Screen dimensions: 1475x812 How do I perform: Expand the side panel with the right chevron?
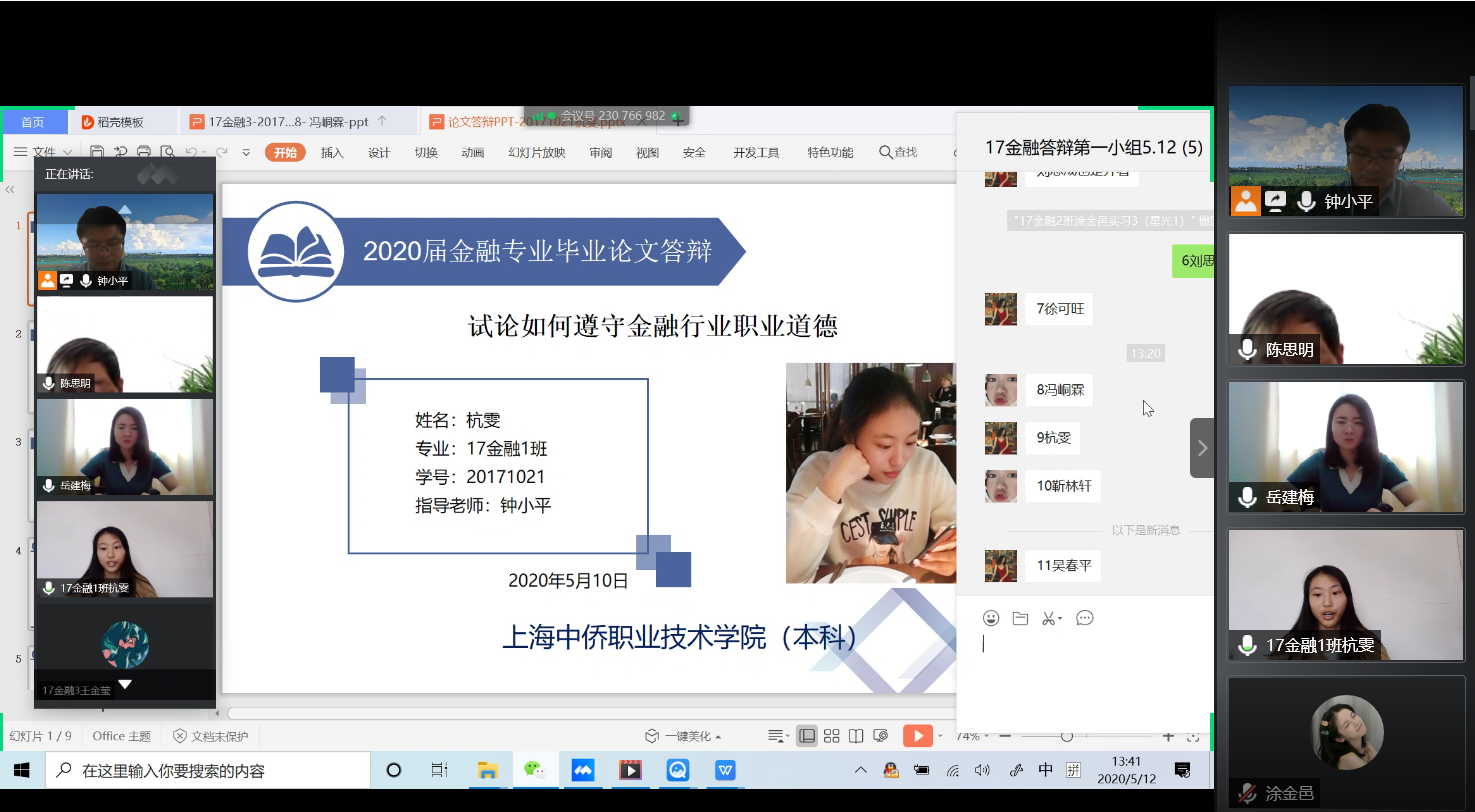click(1202, 448)
